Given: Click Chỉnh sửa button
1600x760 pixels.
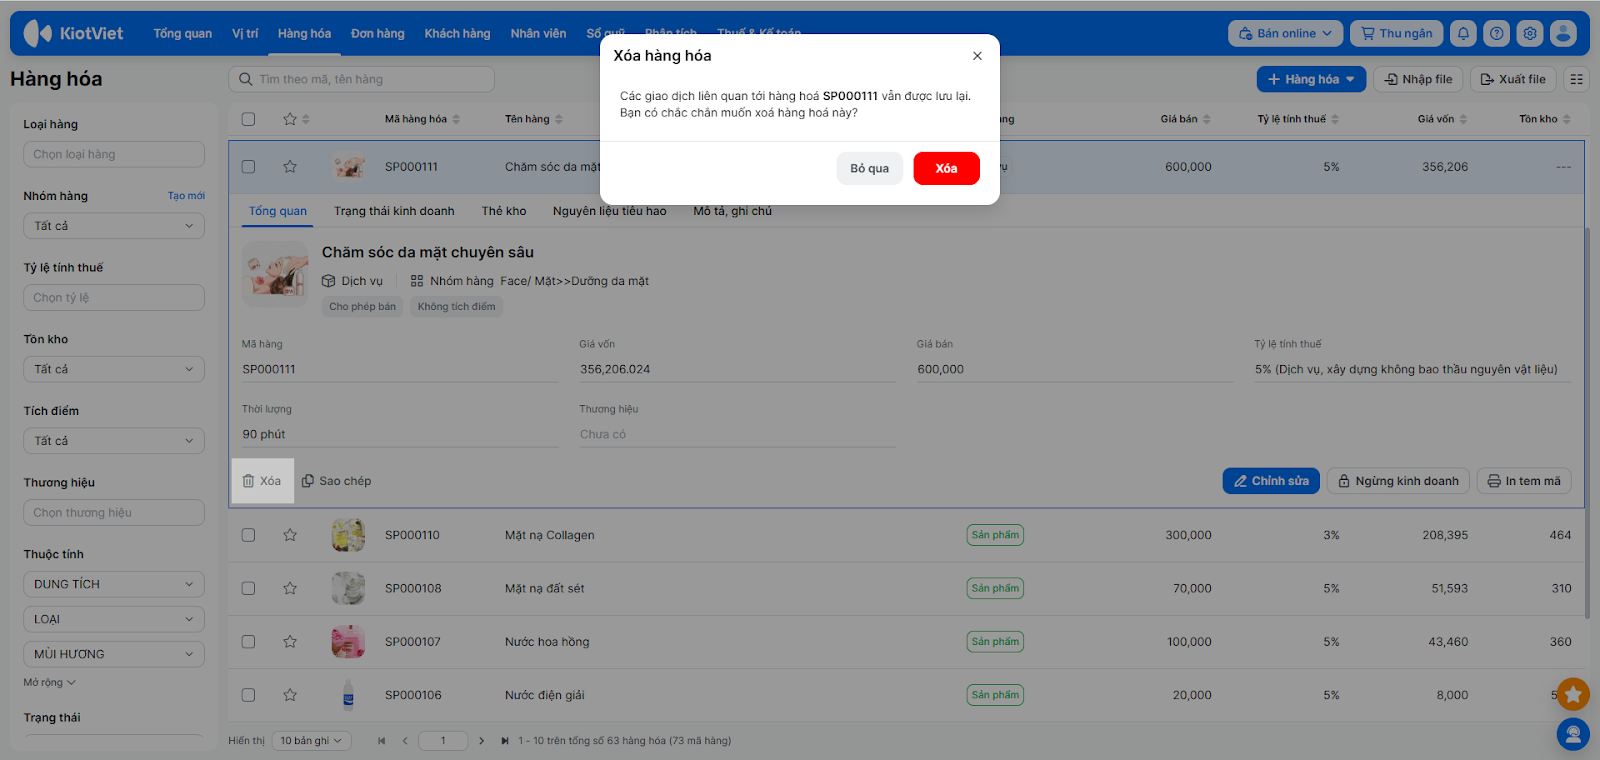Looking at the screenshot, I should (1271, 481).
